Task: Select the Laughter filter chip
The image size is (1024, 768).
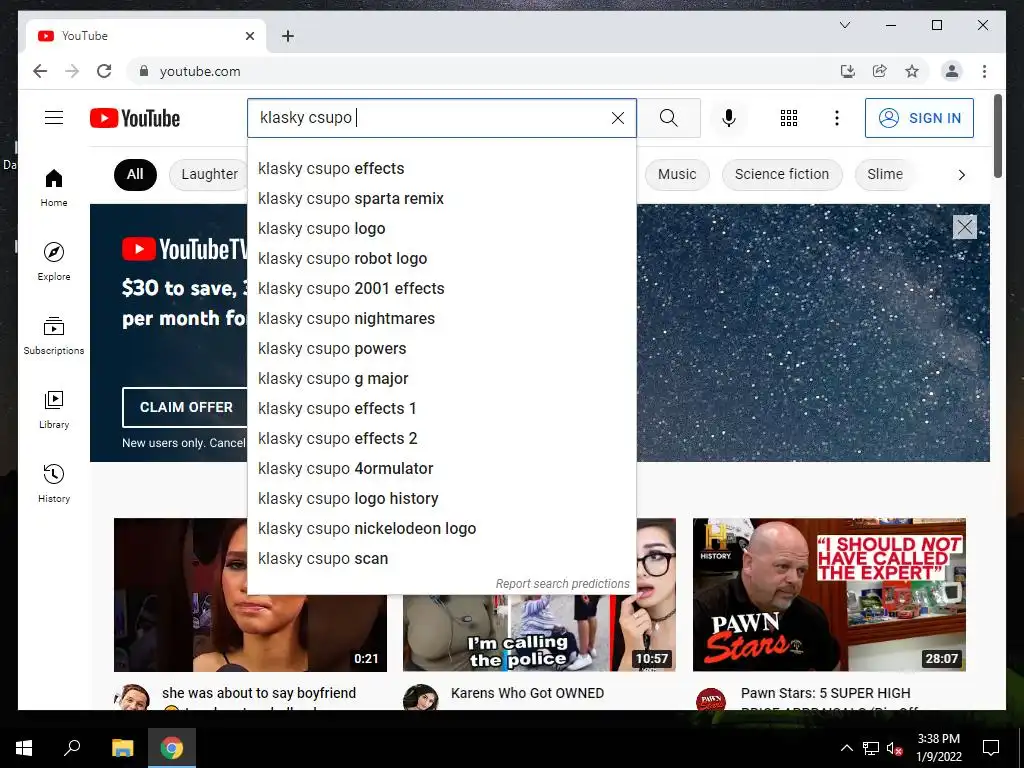Action: coord(208,174)
